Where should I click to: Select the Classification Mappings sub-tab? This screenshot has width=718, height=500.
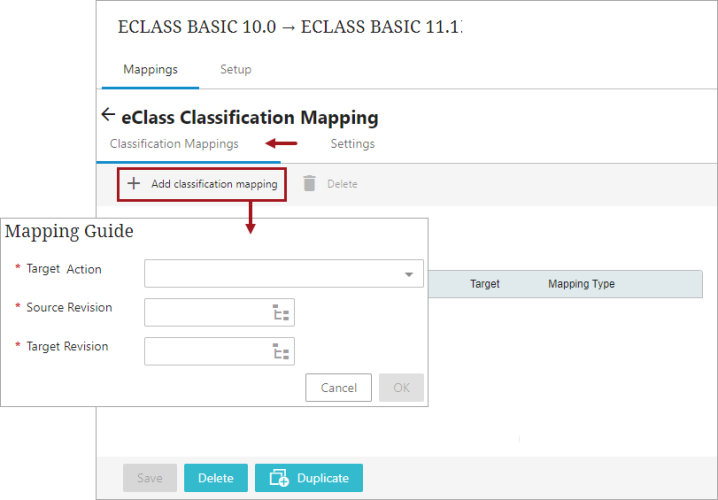coord(174,144)
